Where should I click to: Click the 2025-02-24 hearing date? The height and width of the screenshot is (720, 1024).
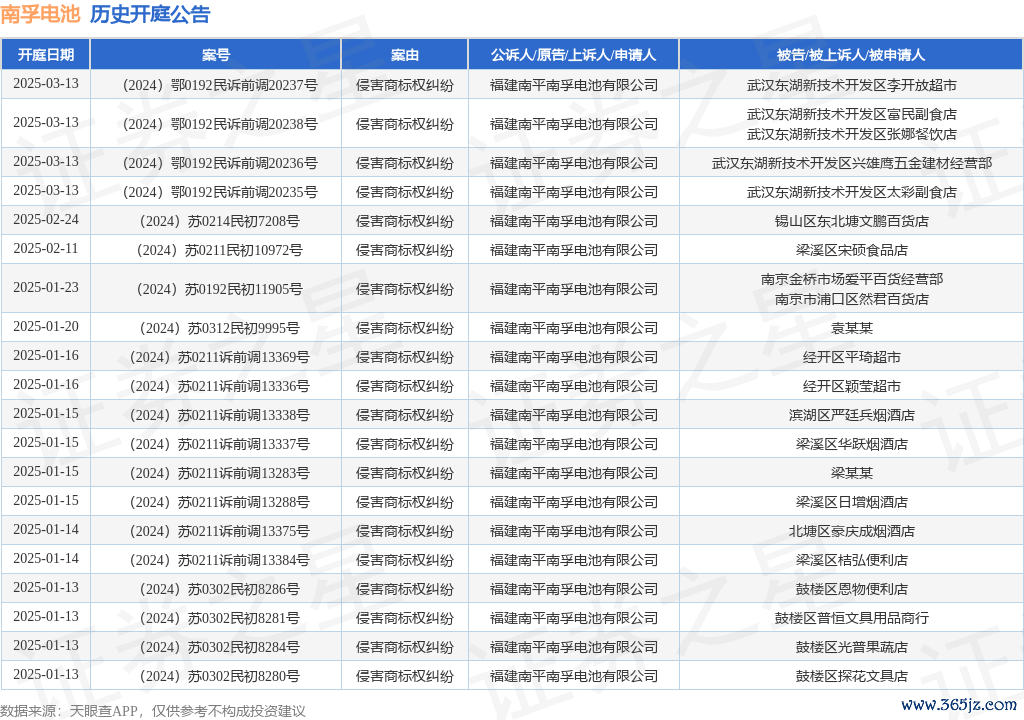pos(46,220)
